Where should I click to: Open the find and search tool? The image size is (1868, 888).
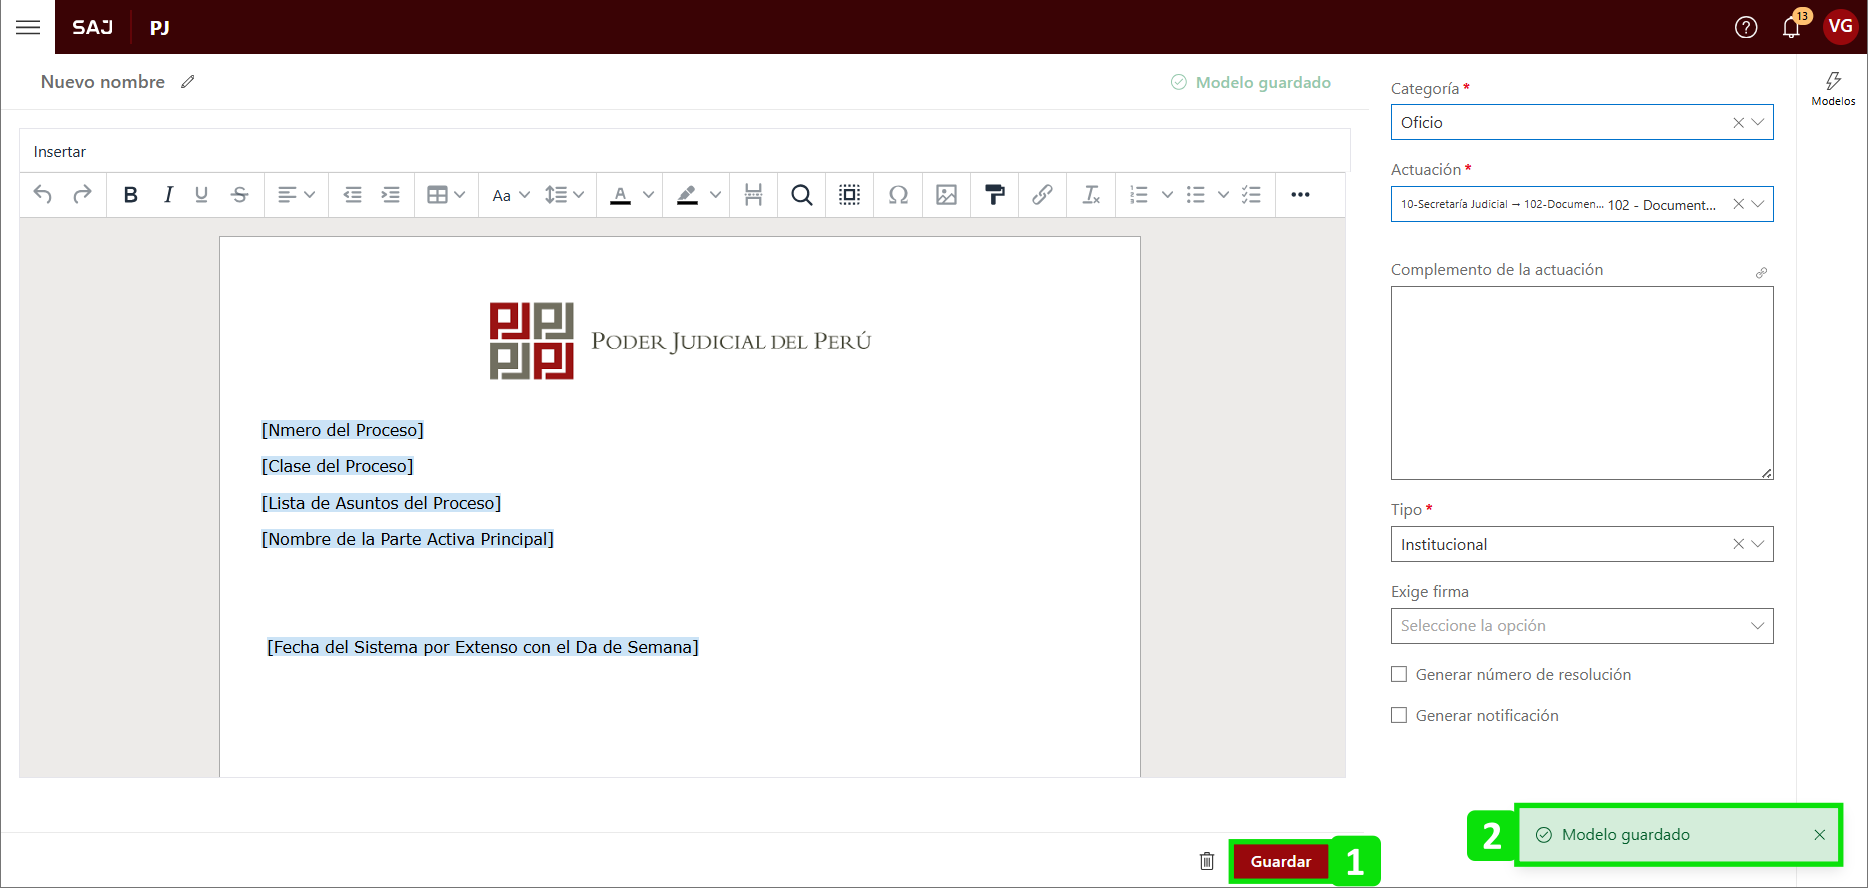click(801, 195)
